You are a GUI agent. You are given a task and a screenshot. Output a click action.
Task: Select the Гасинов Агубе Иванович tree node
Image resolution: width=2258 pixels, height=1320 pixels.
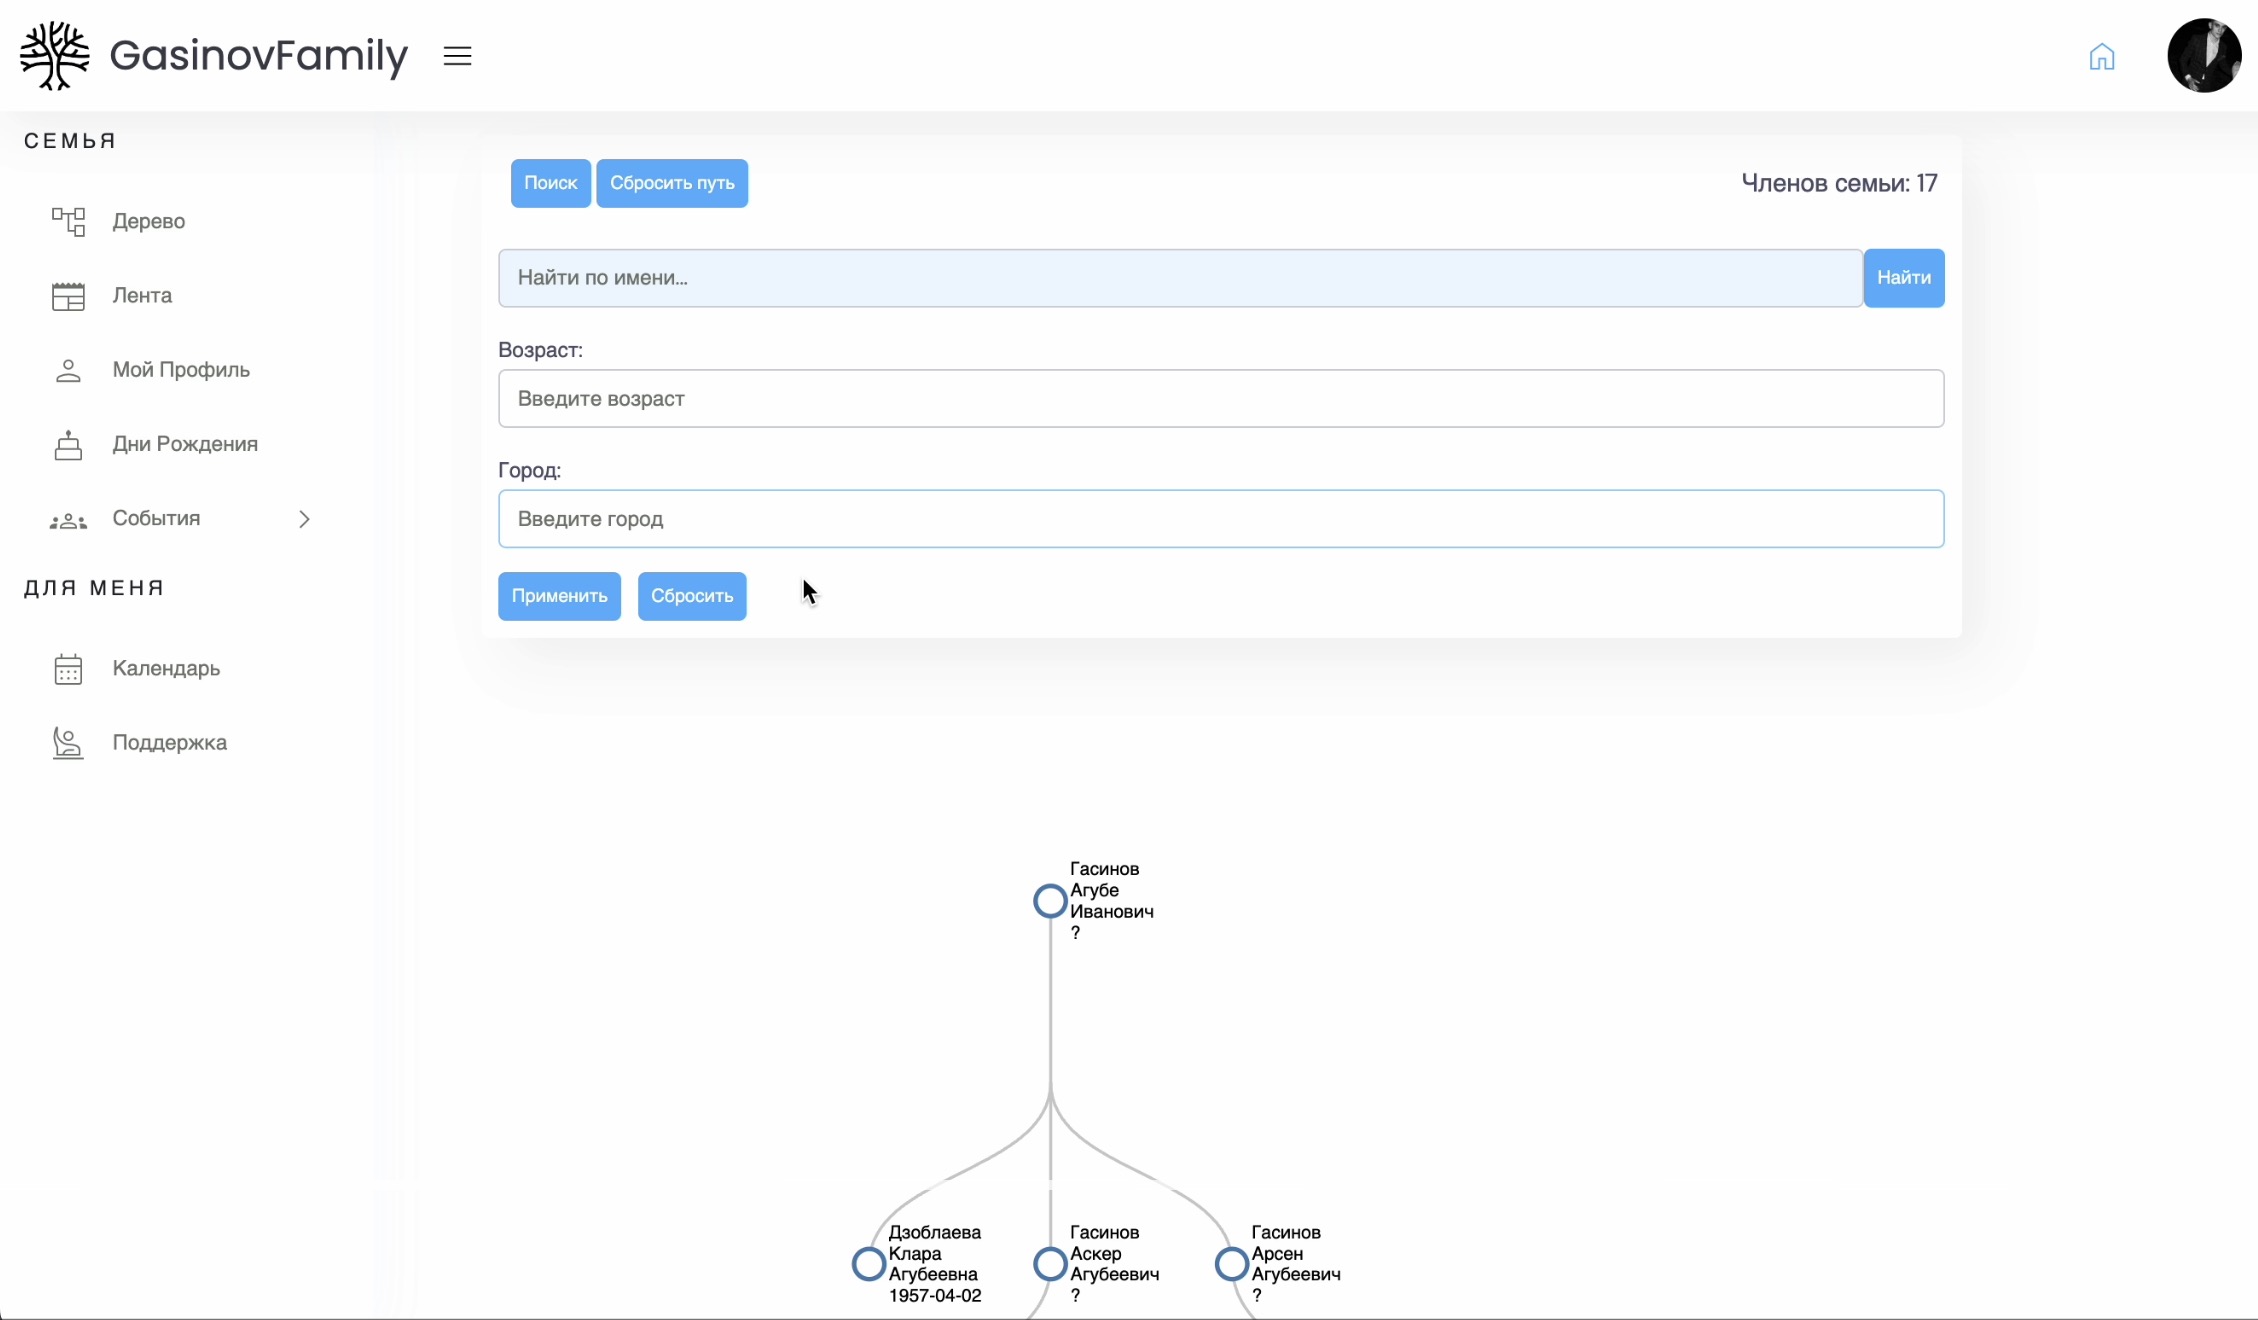[x=1050, y=901]
